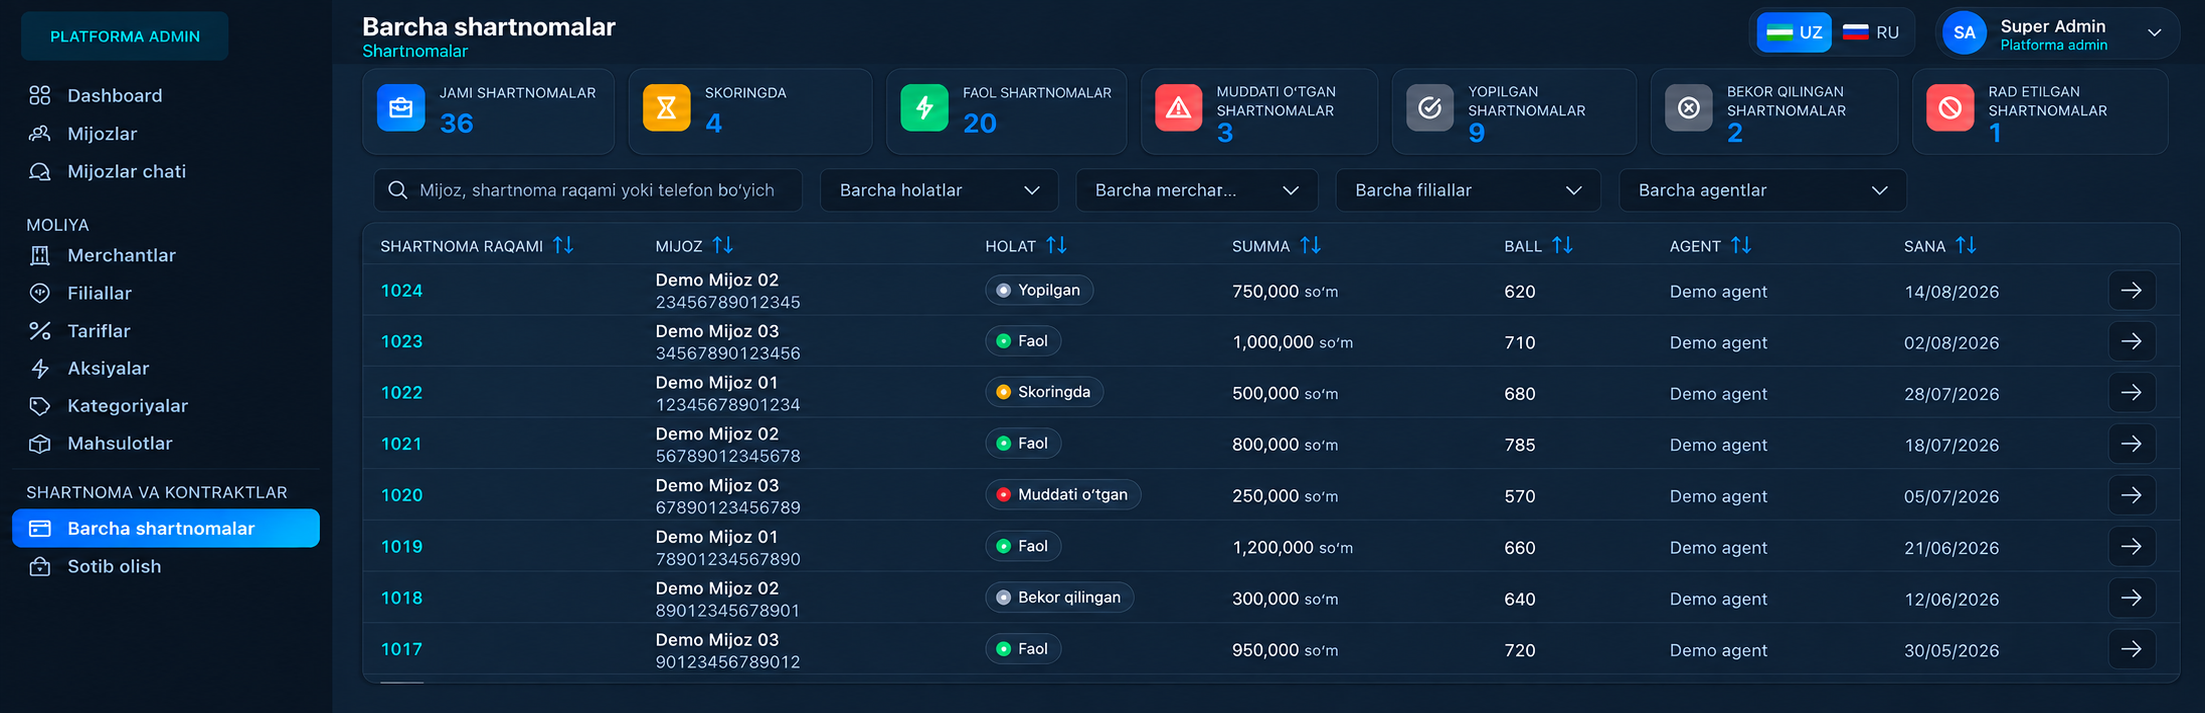Click the Muddati o'tgan status badge
2205x713 pixels.
pyautogui.click(x=1063, y=494)
